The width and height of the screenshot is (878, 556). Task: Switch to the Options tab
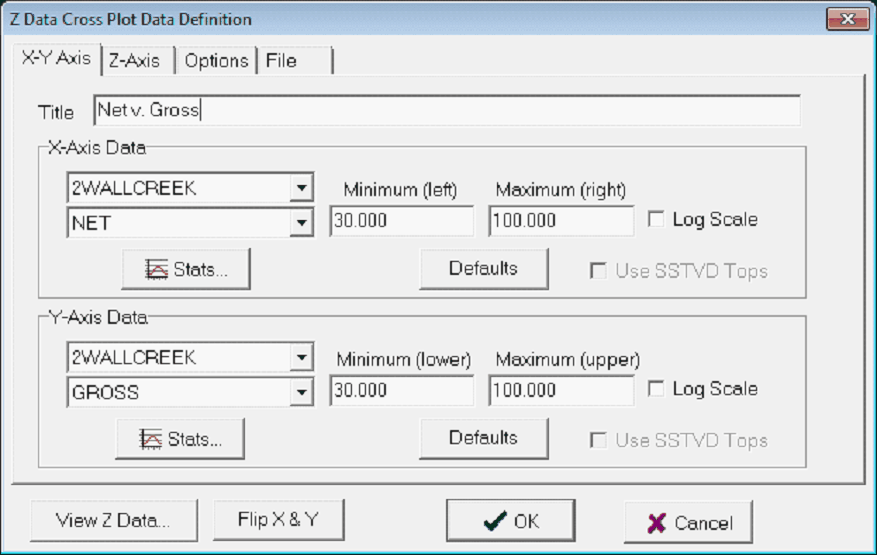coord(216,61)
